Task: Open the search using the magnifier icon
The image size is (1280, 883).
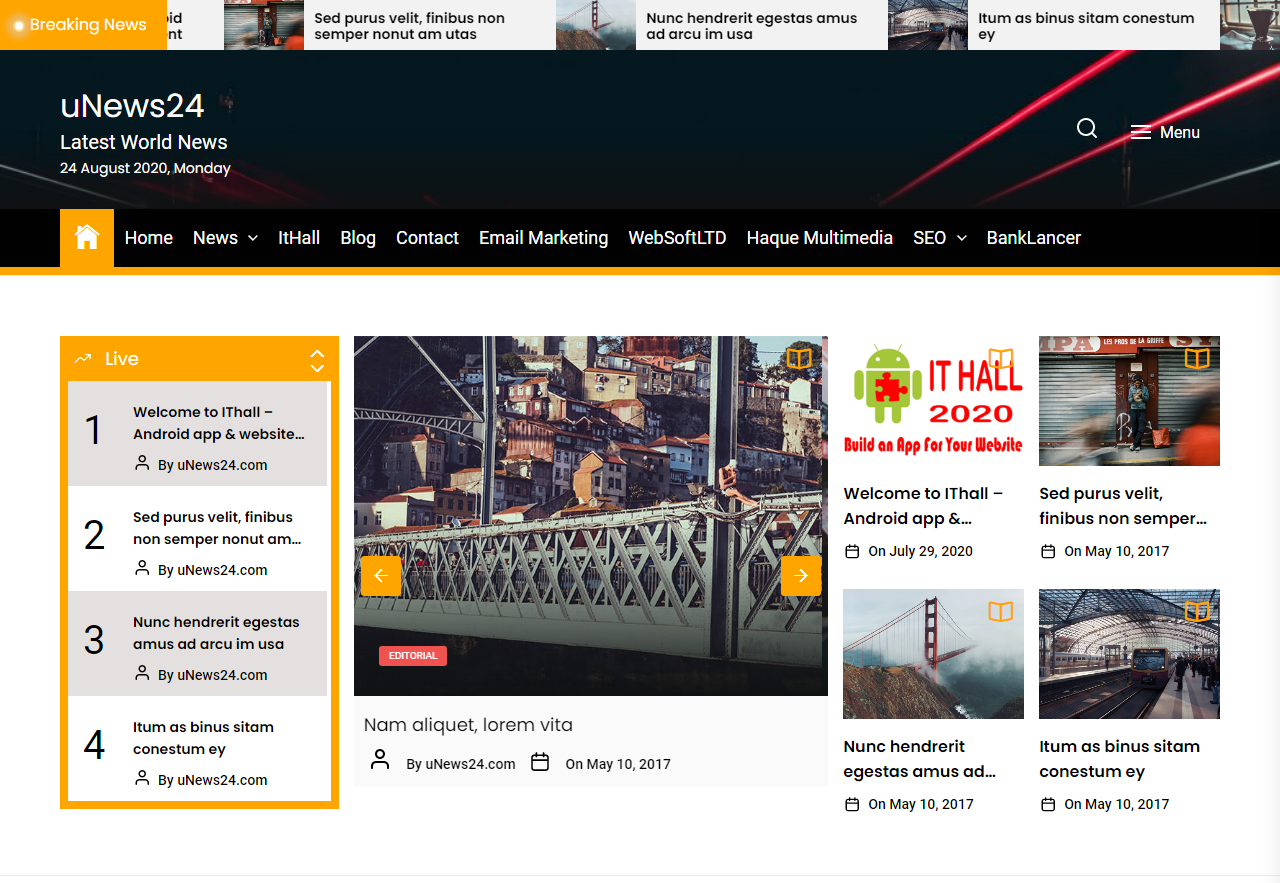Action: pos(1086,128)
